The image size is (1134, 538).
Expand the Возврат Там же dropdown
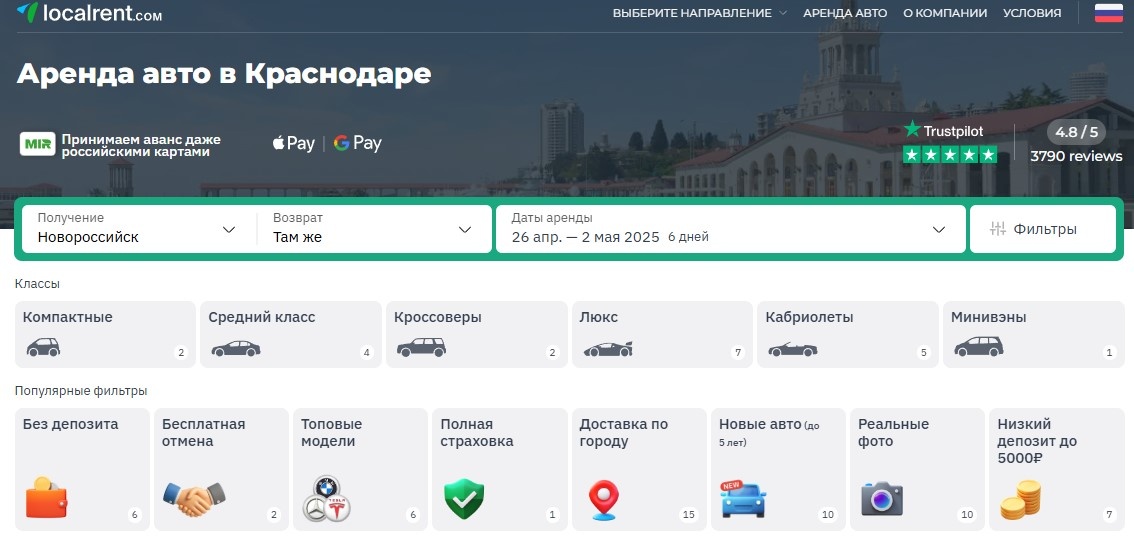[374, 229]
